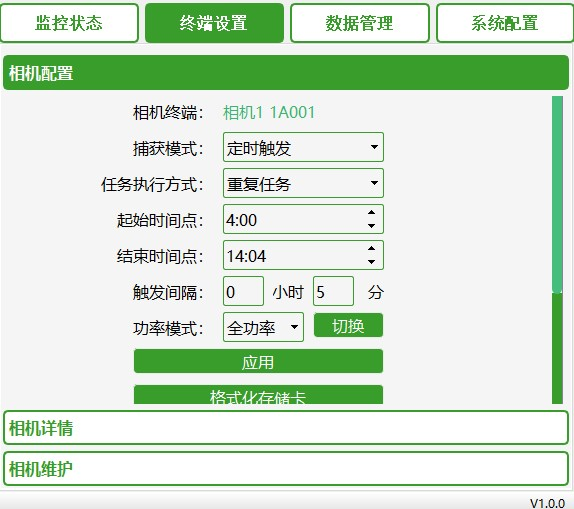Viewport: 574px width, 509px height.
Task: Click the 格式化存储卡 button
Action: pos(258,395)
